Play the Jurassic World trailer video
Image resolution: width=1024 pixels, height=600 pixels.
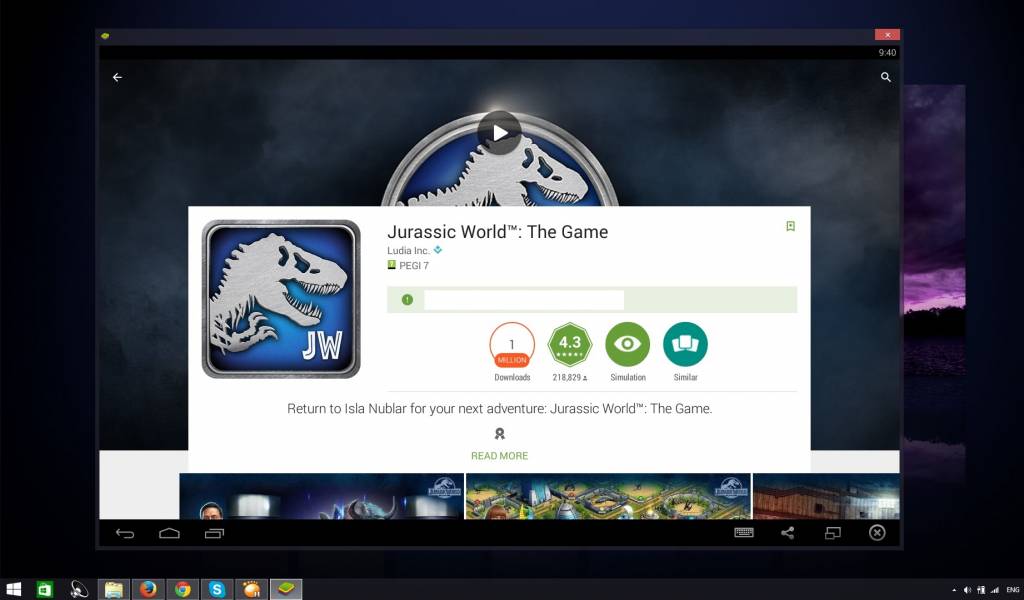(500, 133)
